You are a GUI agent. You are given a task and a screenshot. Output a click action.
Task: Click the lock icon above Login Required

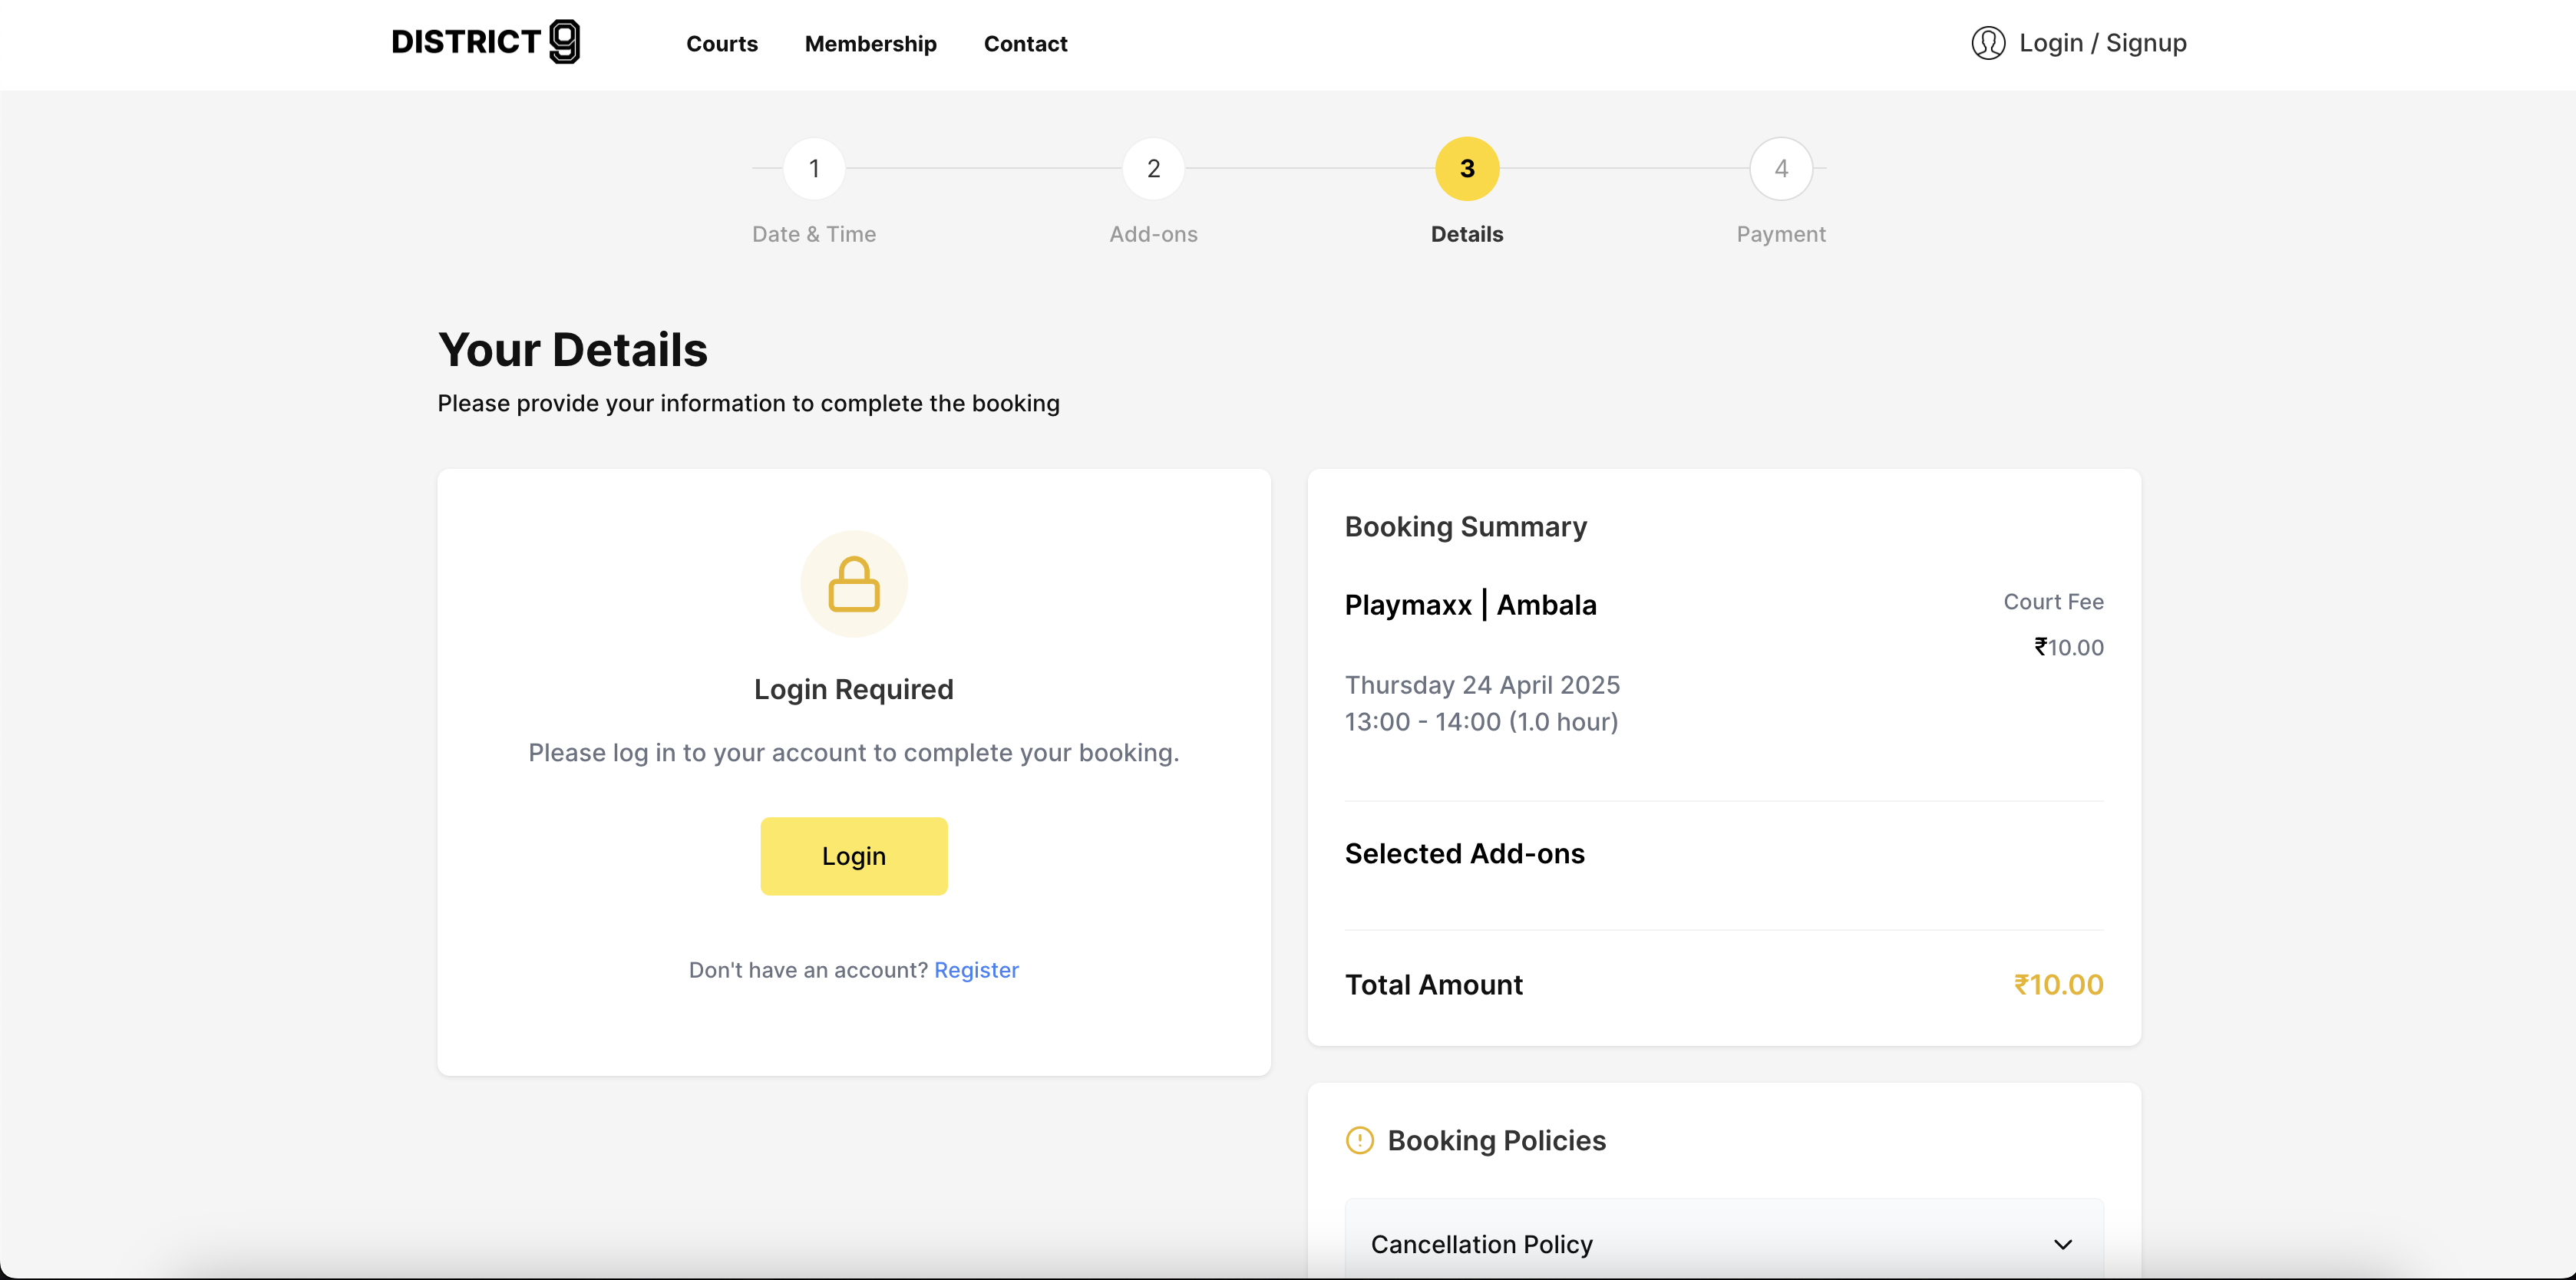(x=854, y=584)
